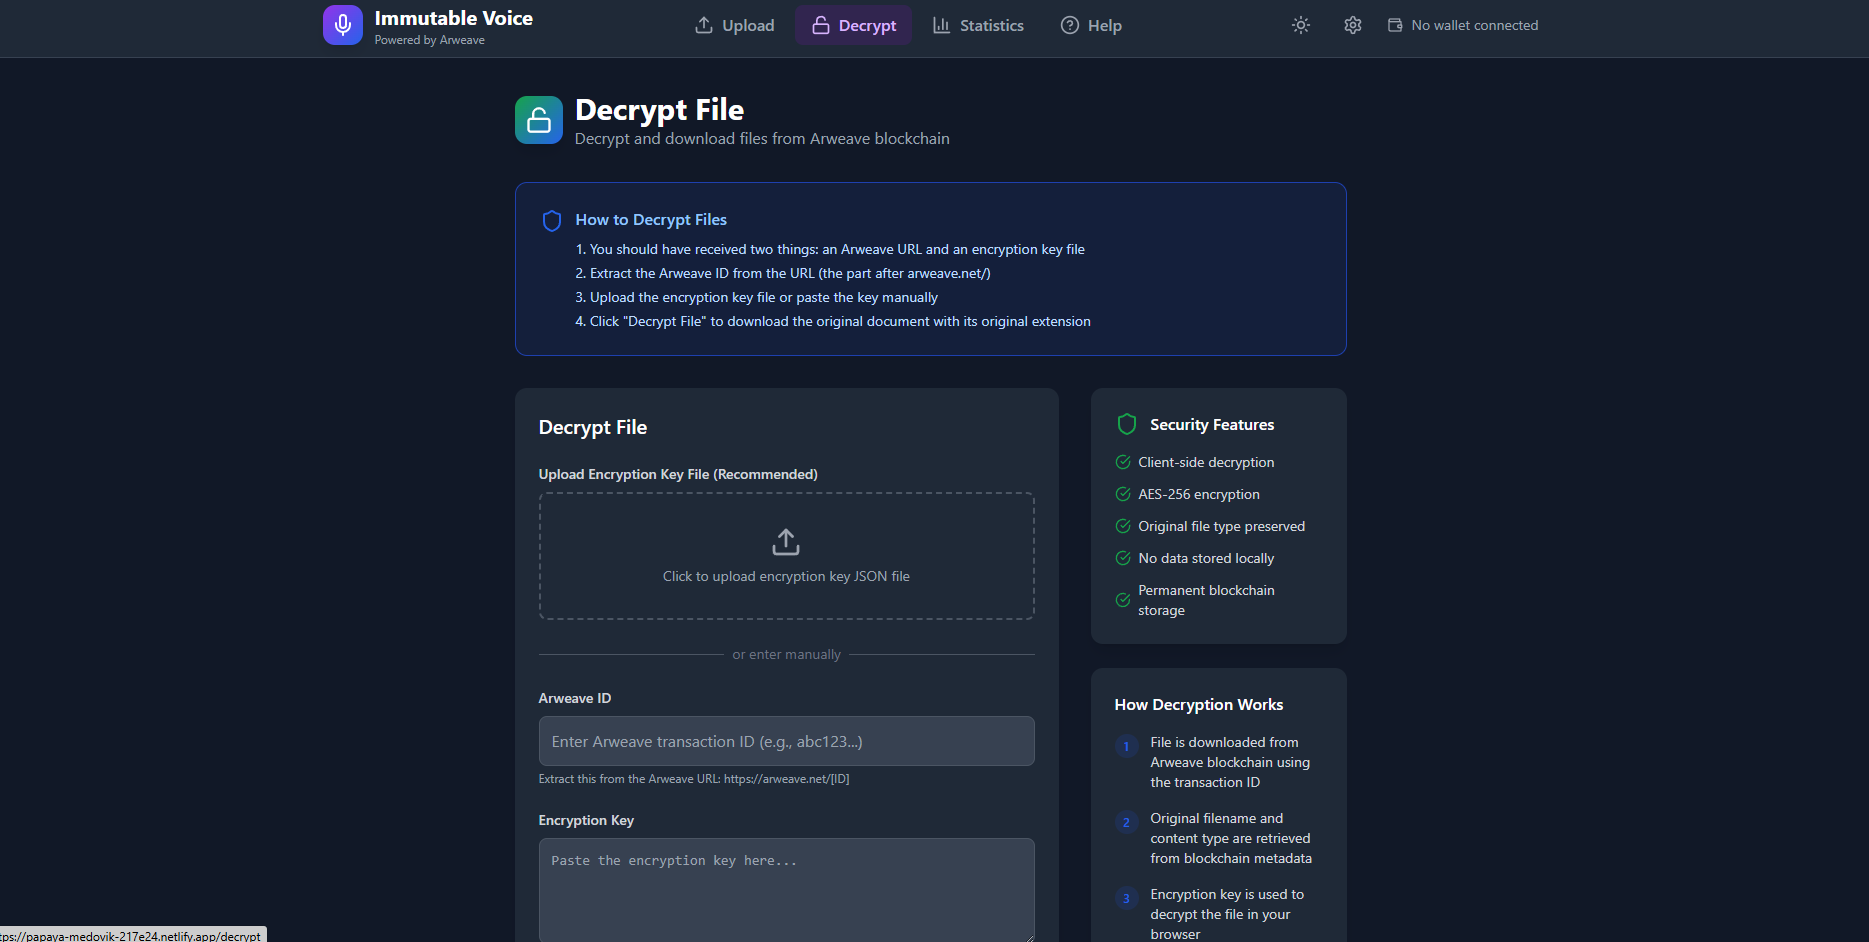The image size is (1869, 942).
Task: Select the Upload nav icon
Action: [703, 25]
